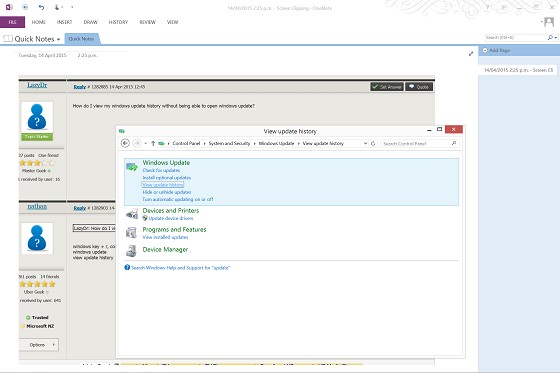Click the Back arrow in View update history window
This screenshot has width=560, height=373.
point(125,143)
